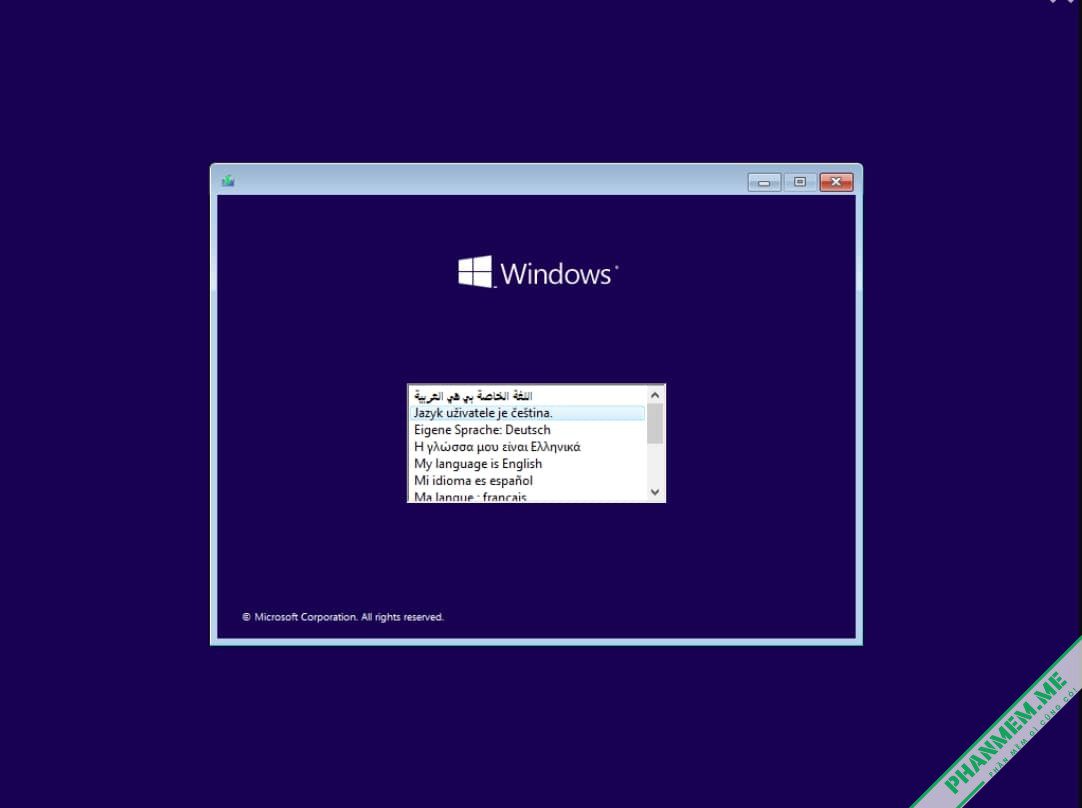Select 'Jazyk uživatele je čeština.'
This screenshot has width=1082, height=808.
(528, 413)
